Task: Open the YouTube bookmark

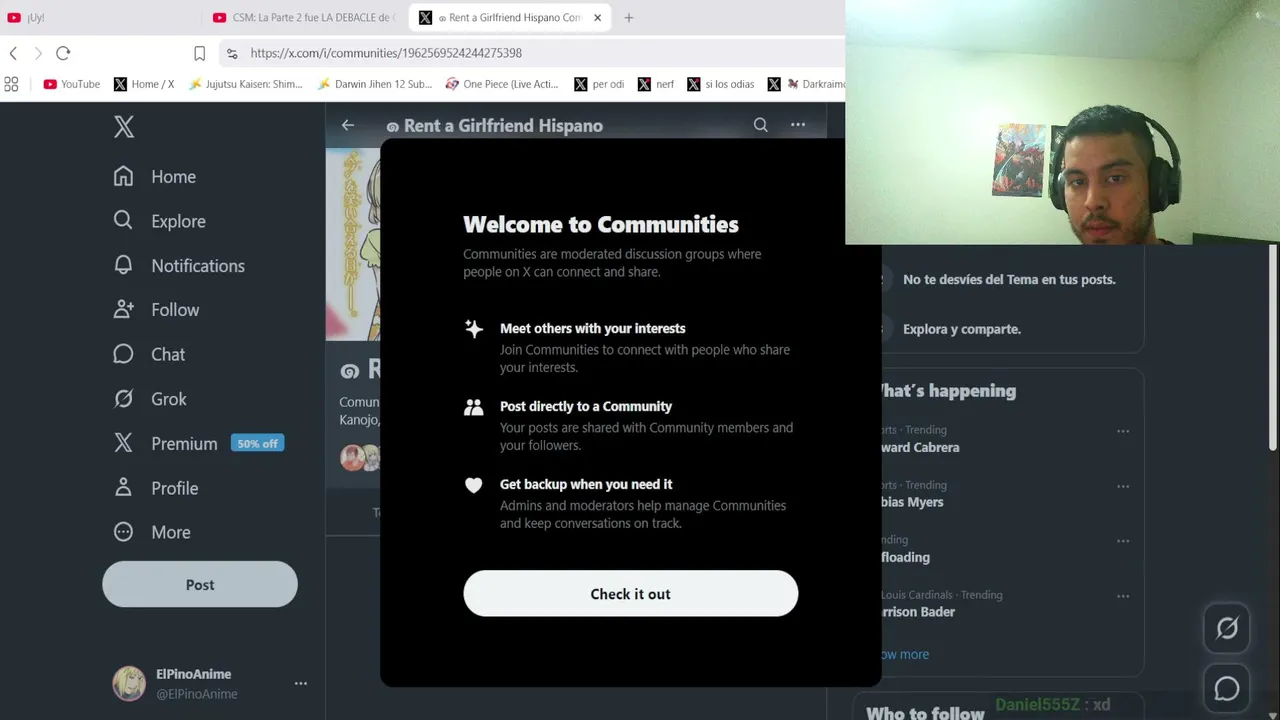Action: [71, 84]
